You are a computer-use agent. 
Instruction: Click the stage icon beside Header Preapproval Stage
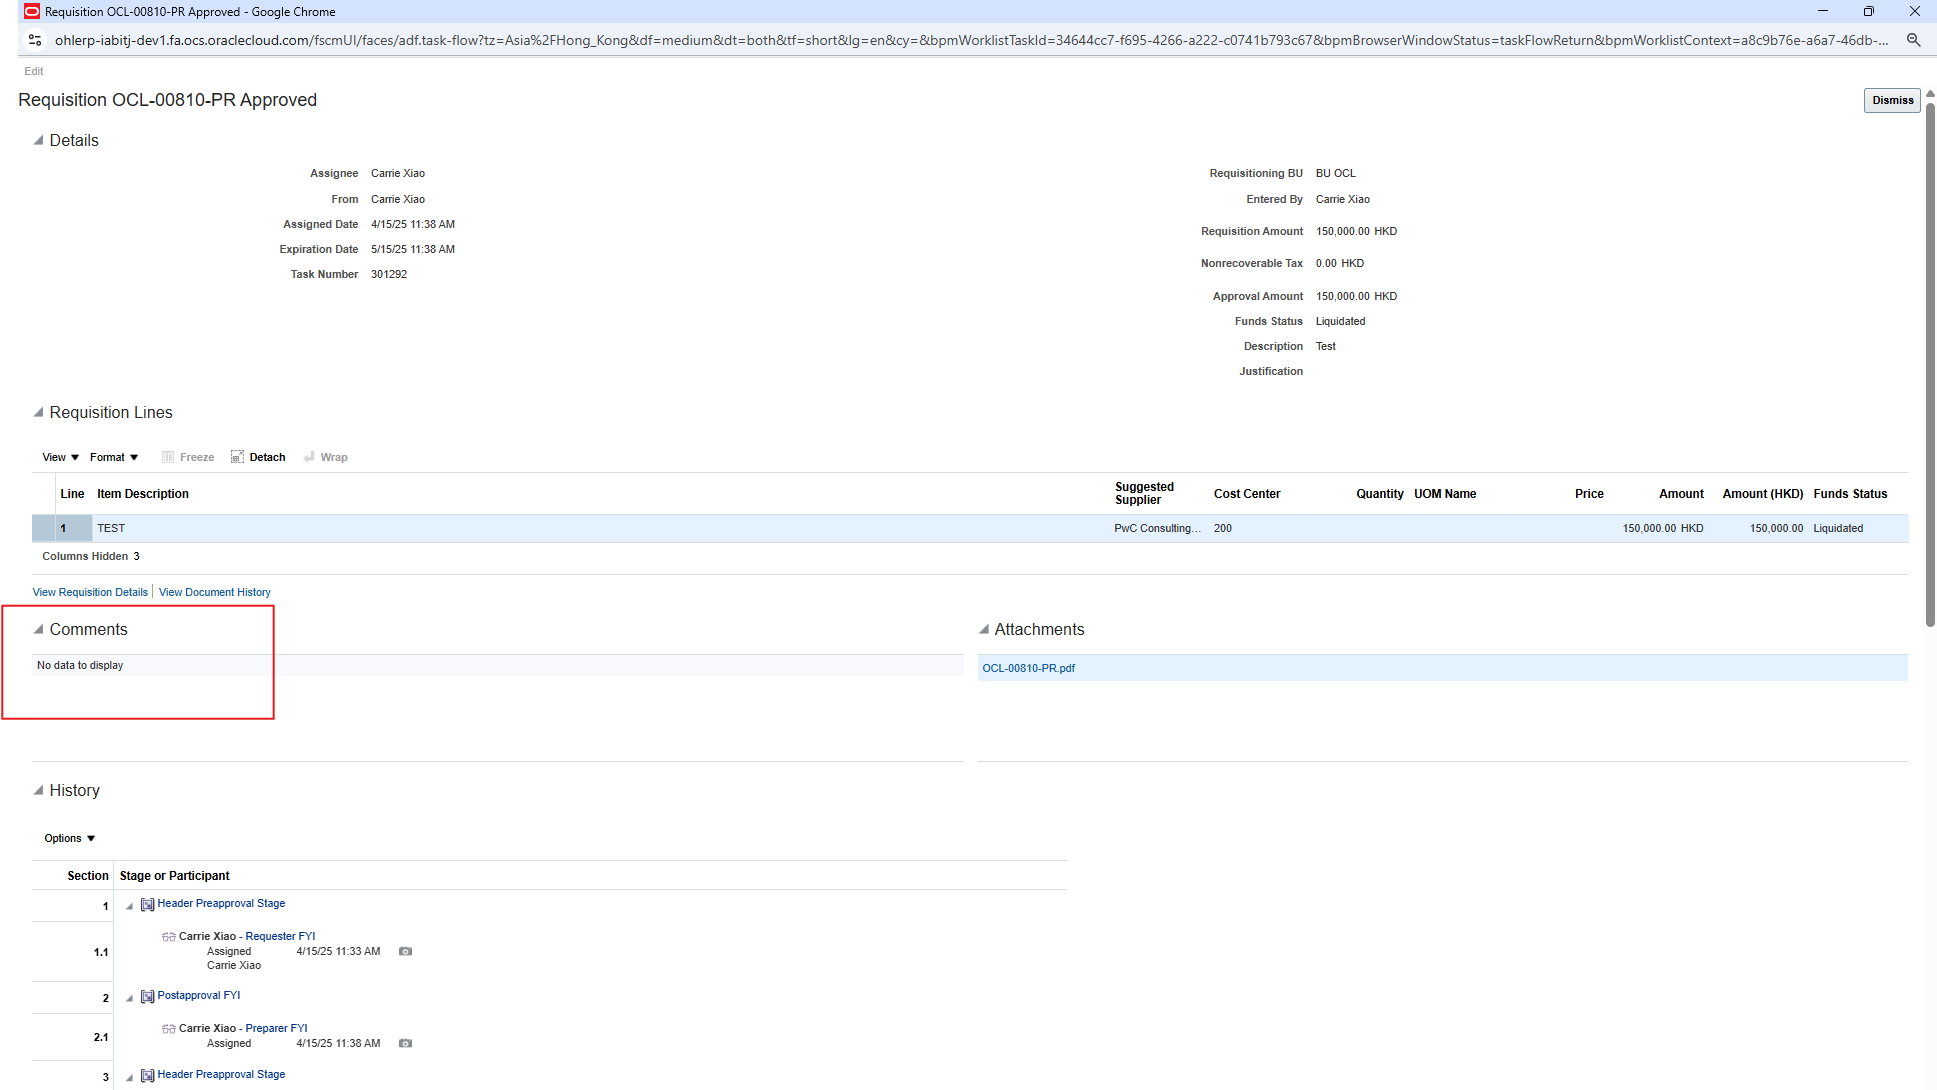coord(147,903)
